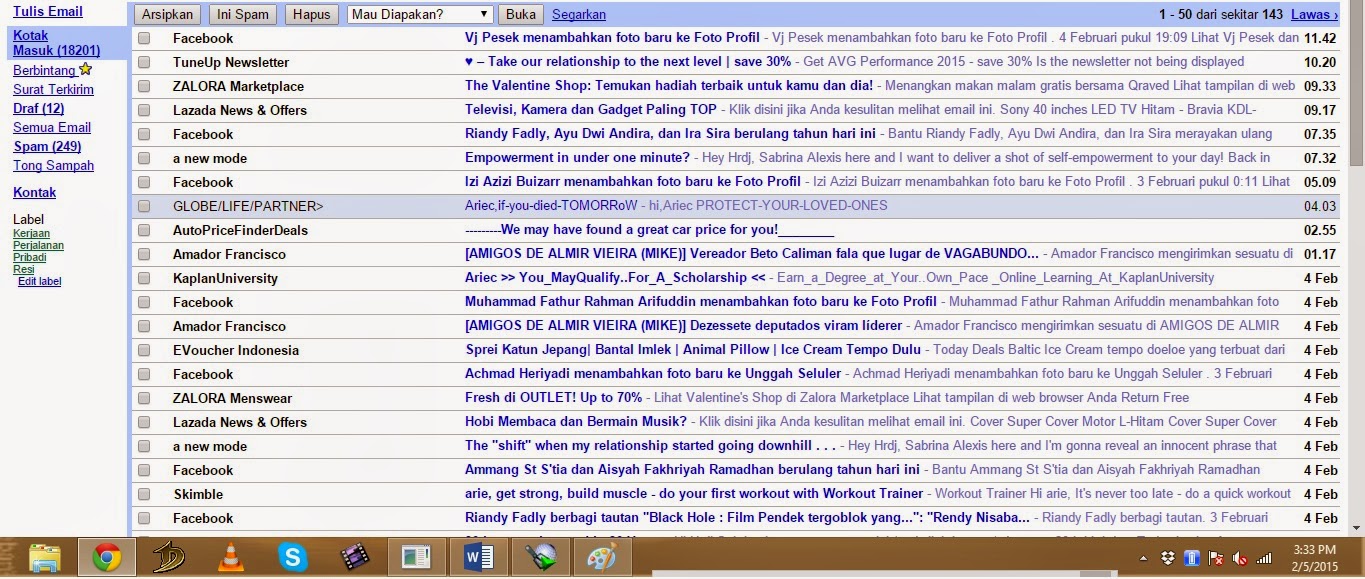Check the TuneUp Newsletter email checkbox
Image resolution: width=1365 pixels, height=579 pixels.
pos(144,62)
